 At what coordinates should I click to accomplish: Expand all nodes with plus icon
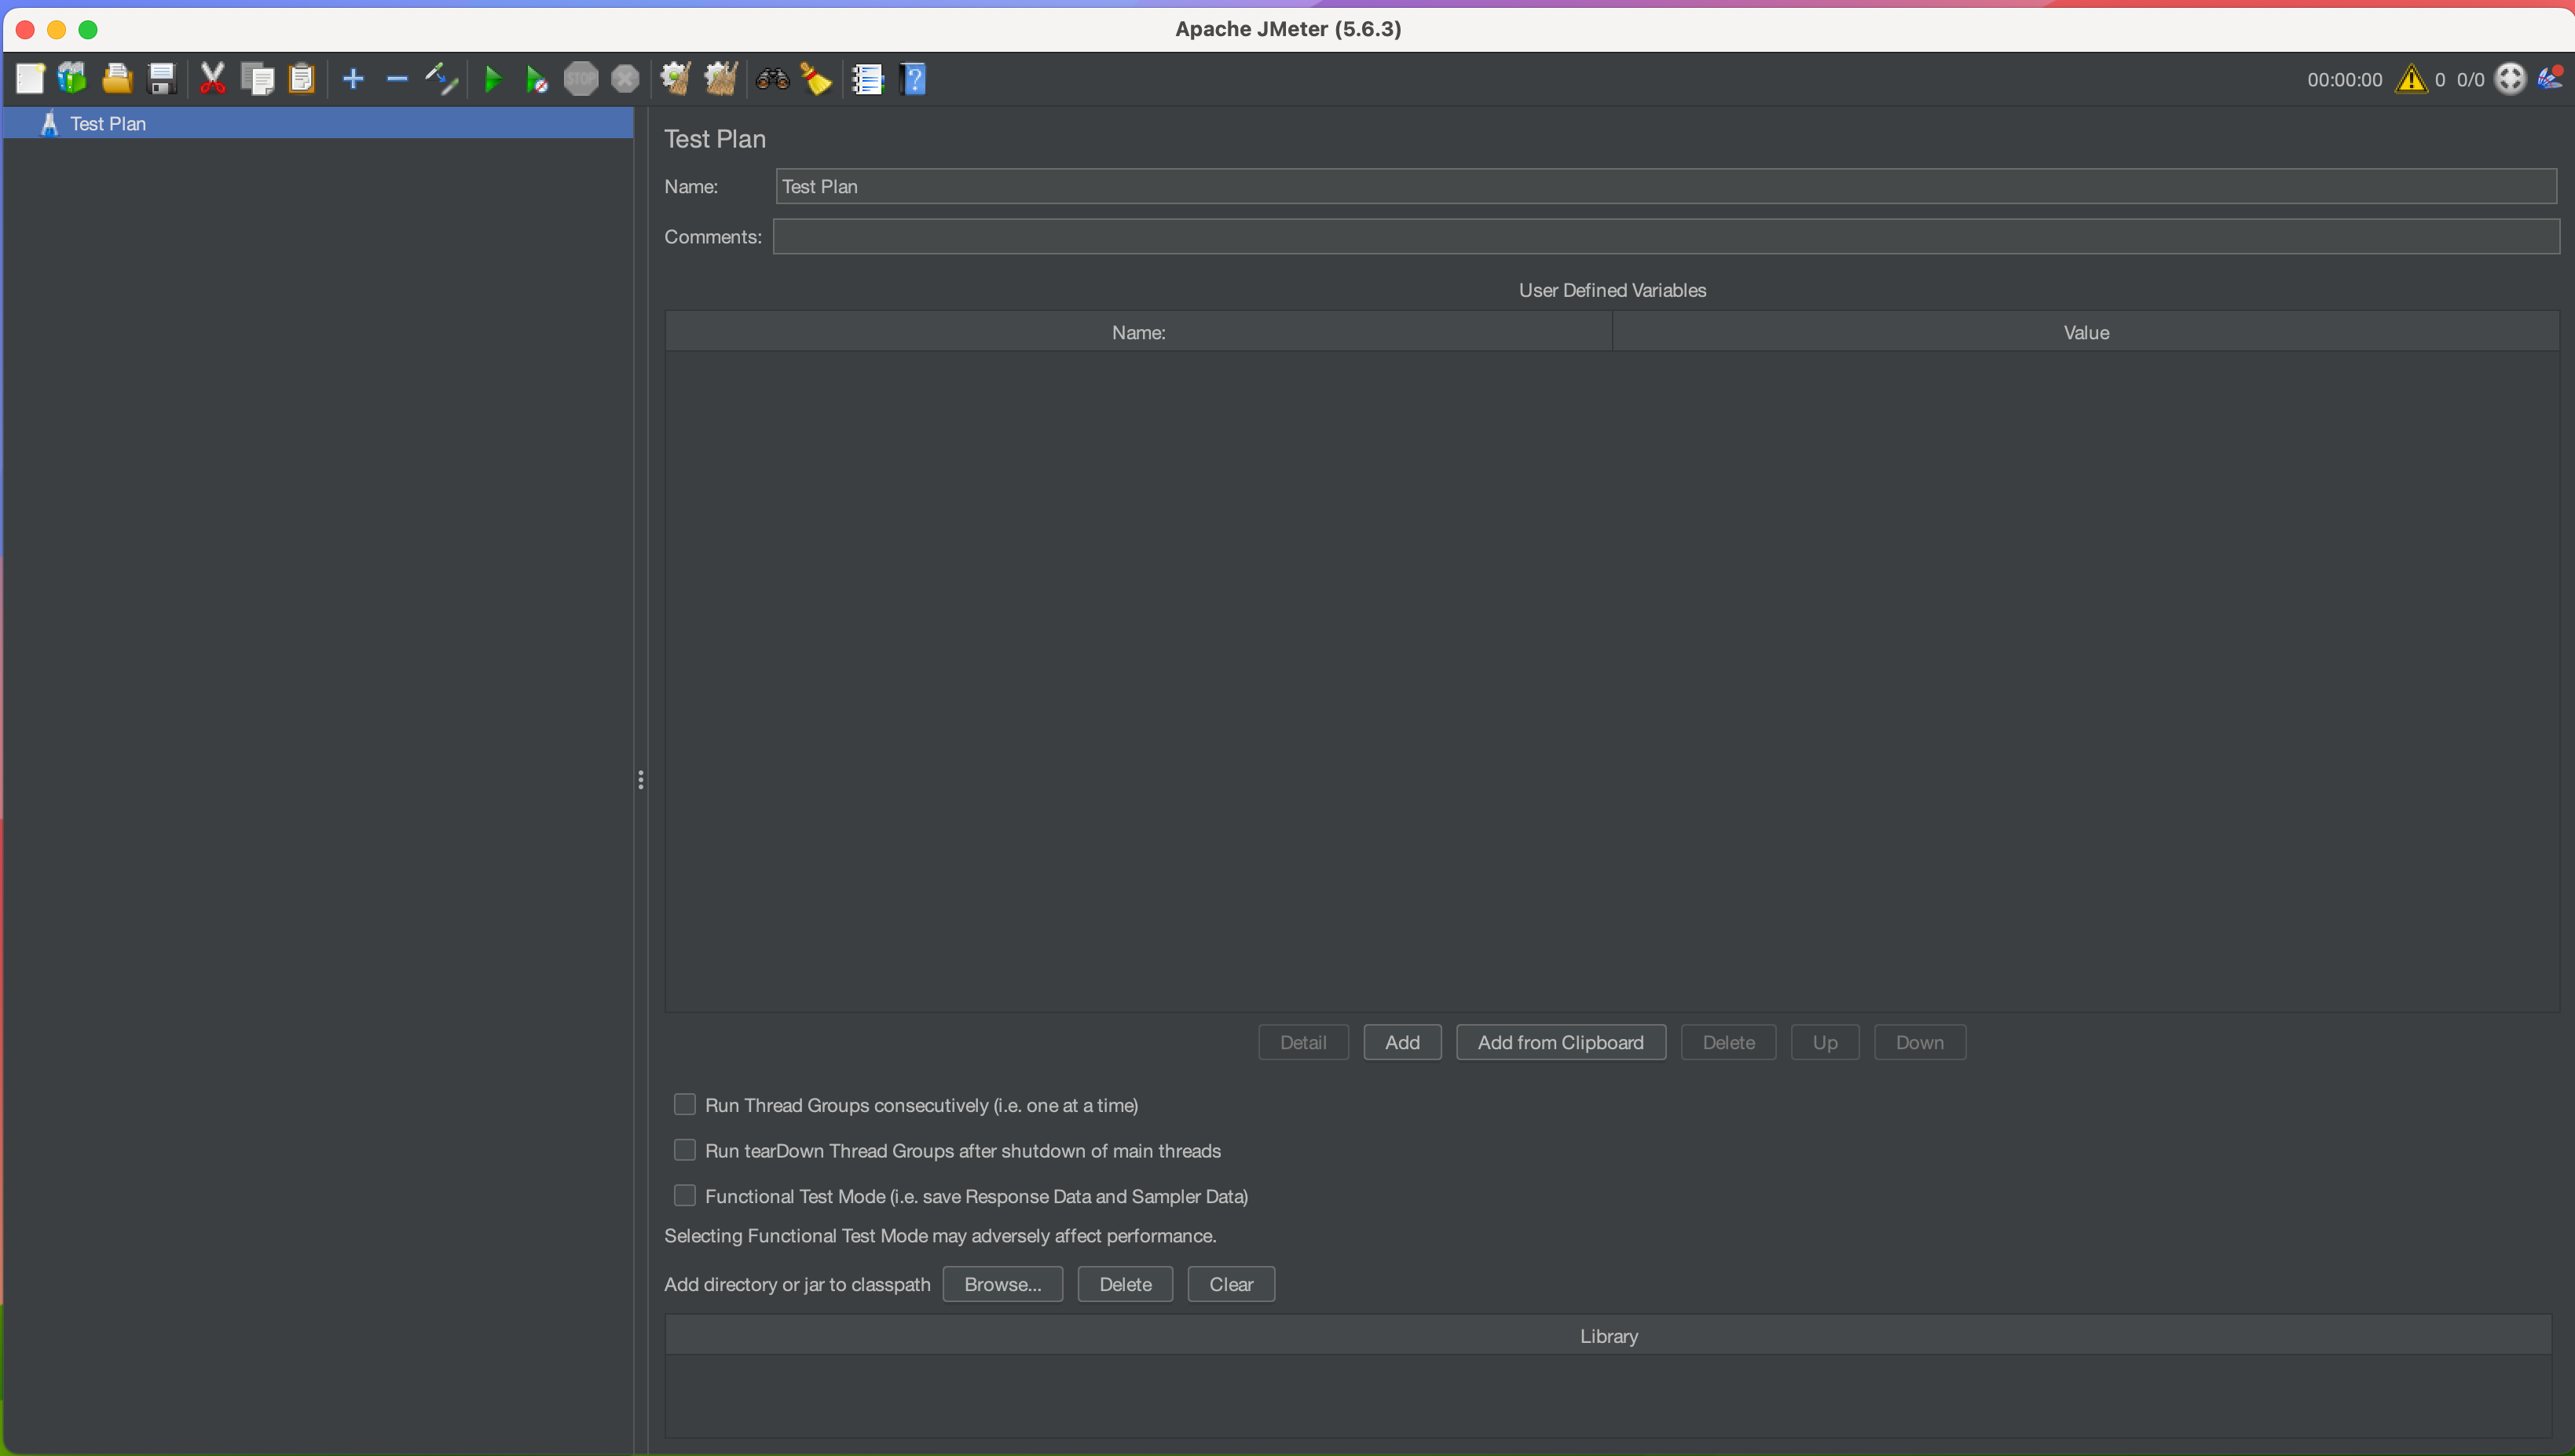[x=353, y=79]
